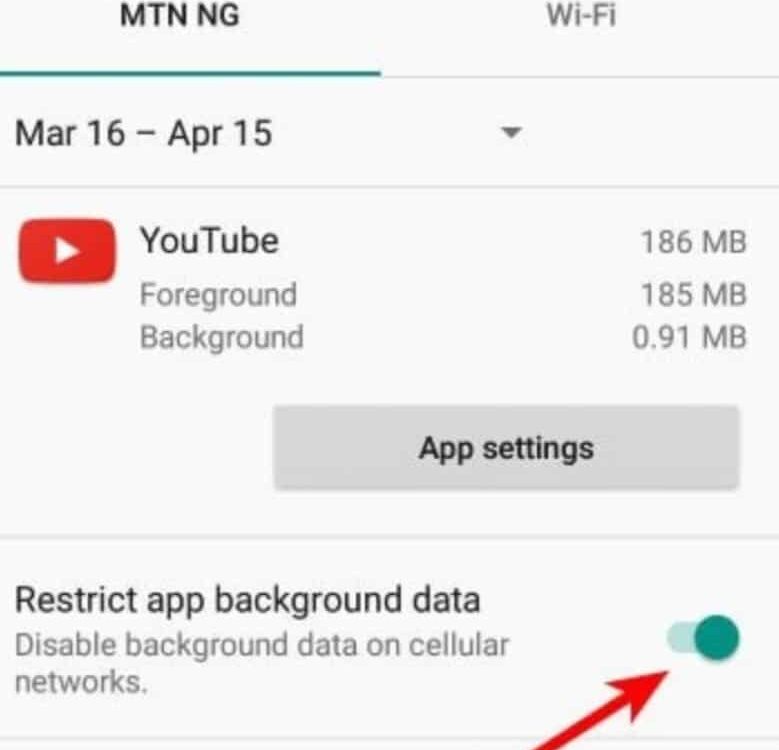Screen dimensions: 779x750
Task: Tap the Restrict app background data label
Action: coord(247,600)
